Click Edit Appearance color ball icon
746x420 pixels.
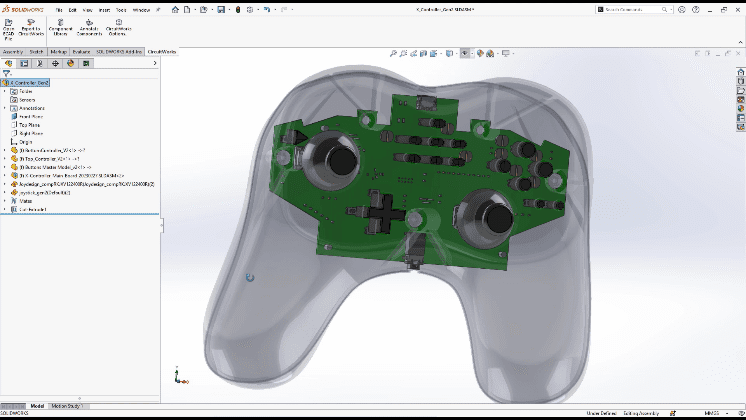(480, 54)
